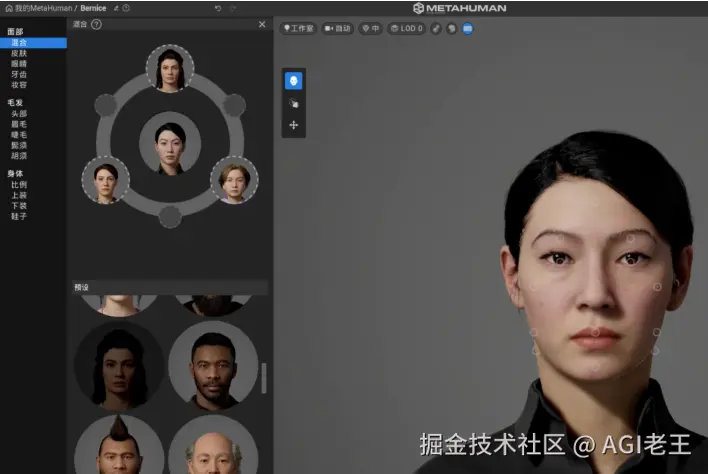Screen dimensions: 708x474
Task: Click the 身体 section heading
Action: [15, 174]
